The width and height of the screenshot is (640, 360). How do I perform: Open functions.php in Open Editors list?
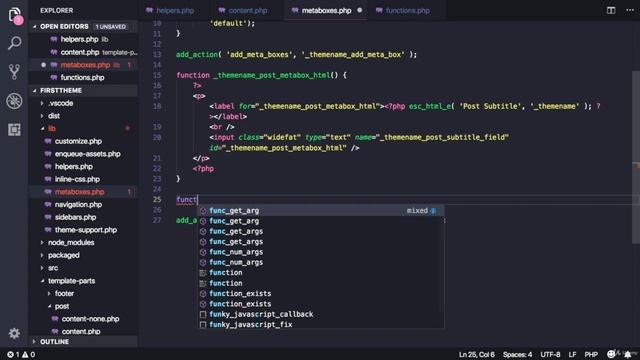[x=84, y=78]
